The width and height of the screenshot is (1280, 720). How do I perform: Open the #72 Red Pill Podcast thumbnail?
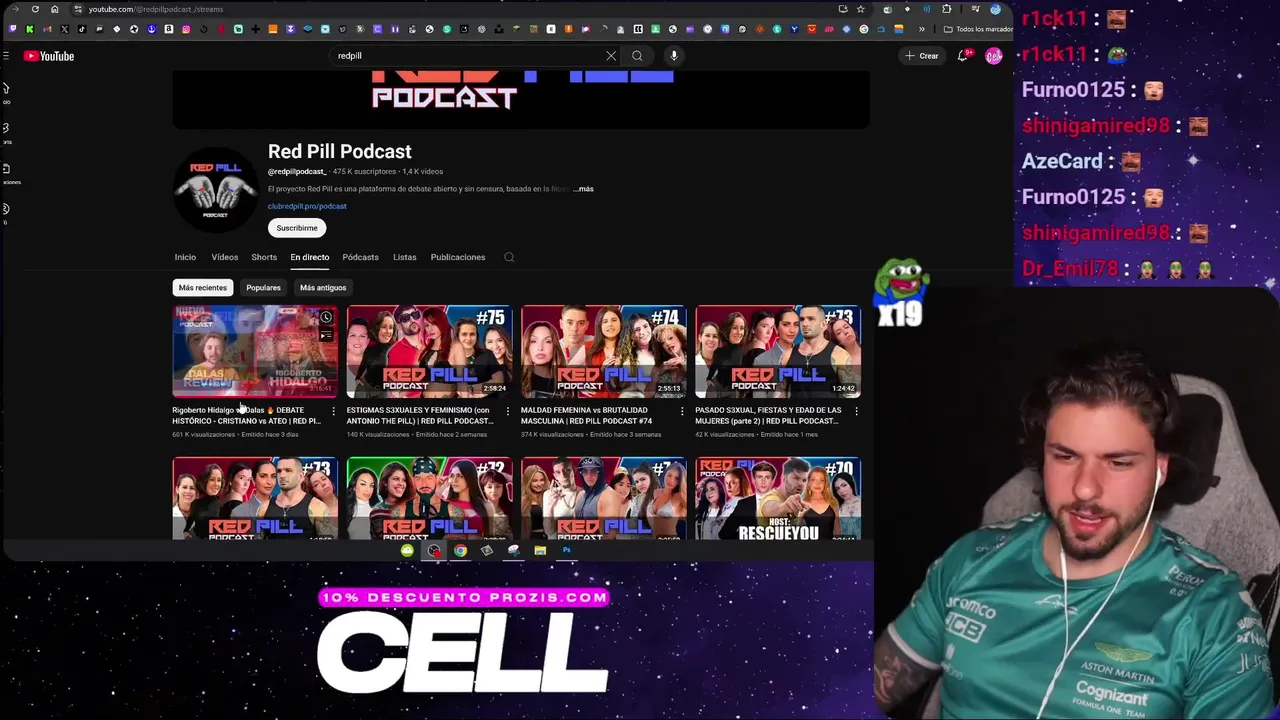pyautogui.click(x=429, y=499)
